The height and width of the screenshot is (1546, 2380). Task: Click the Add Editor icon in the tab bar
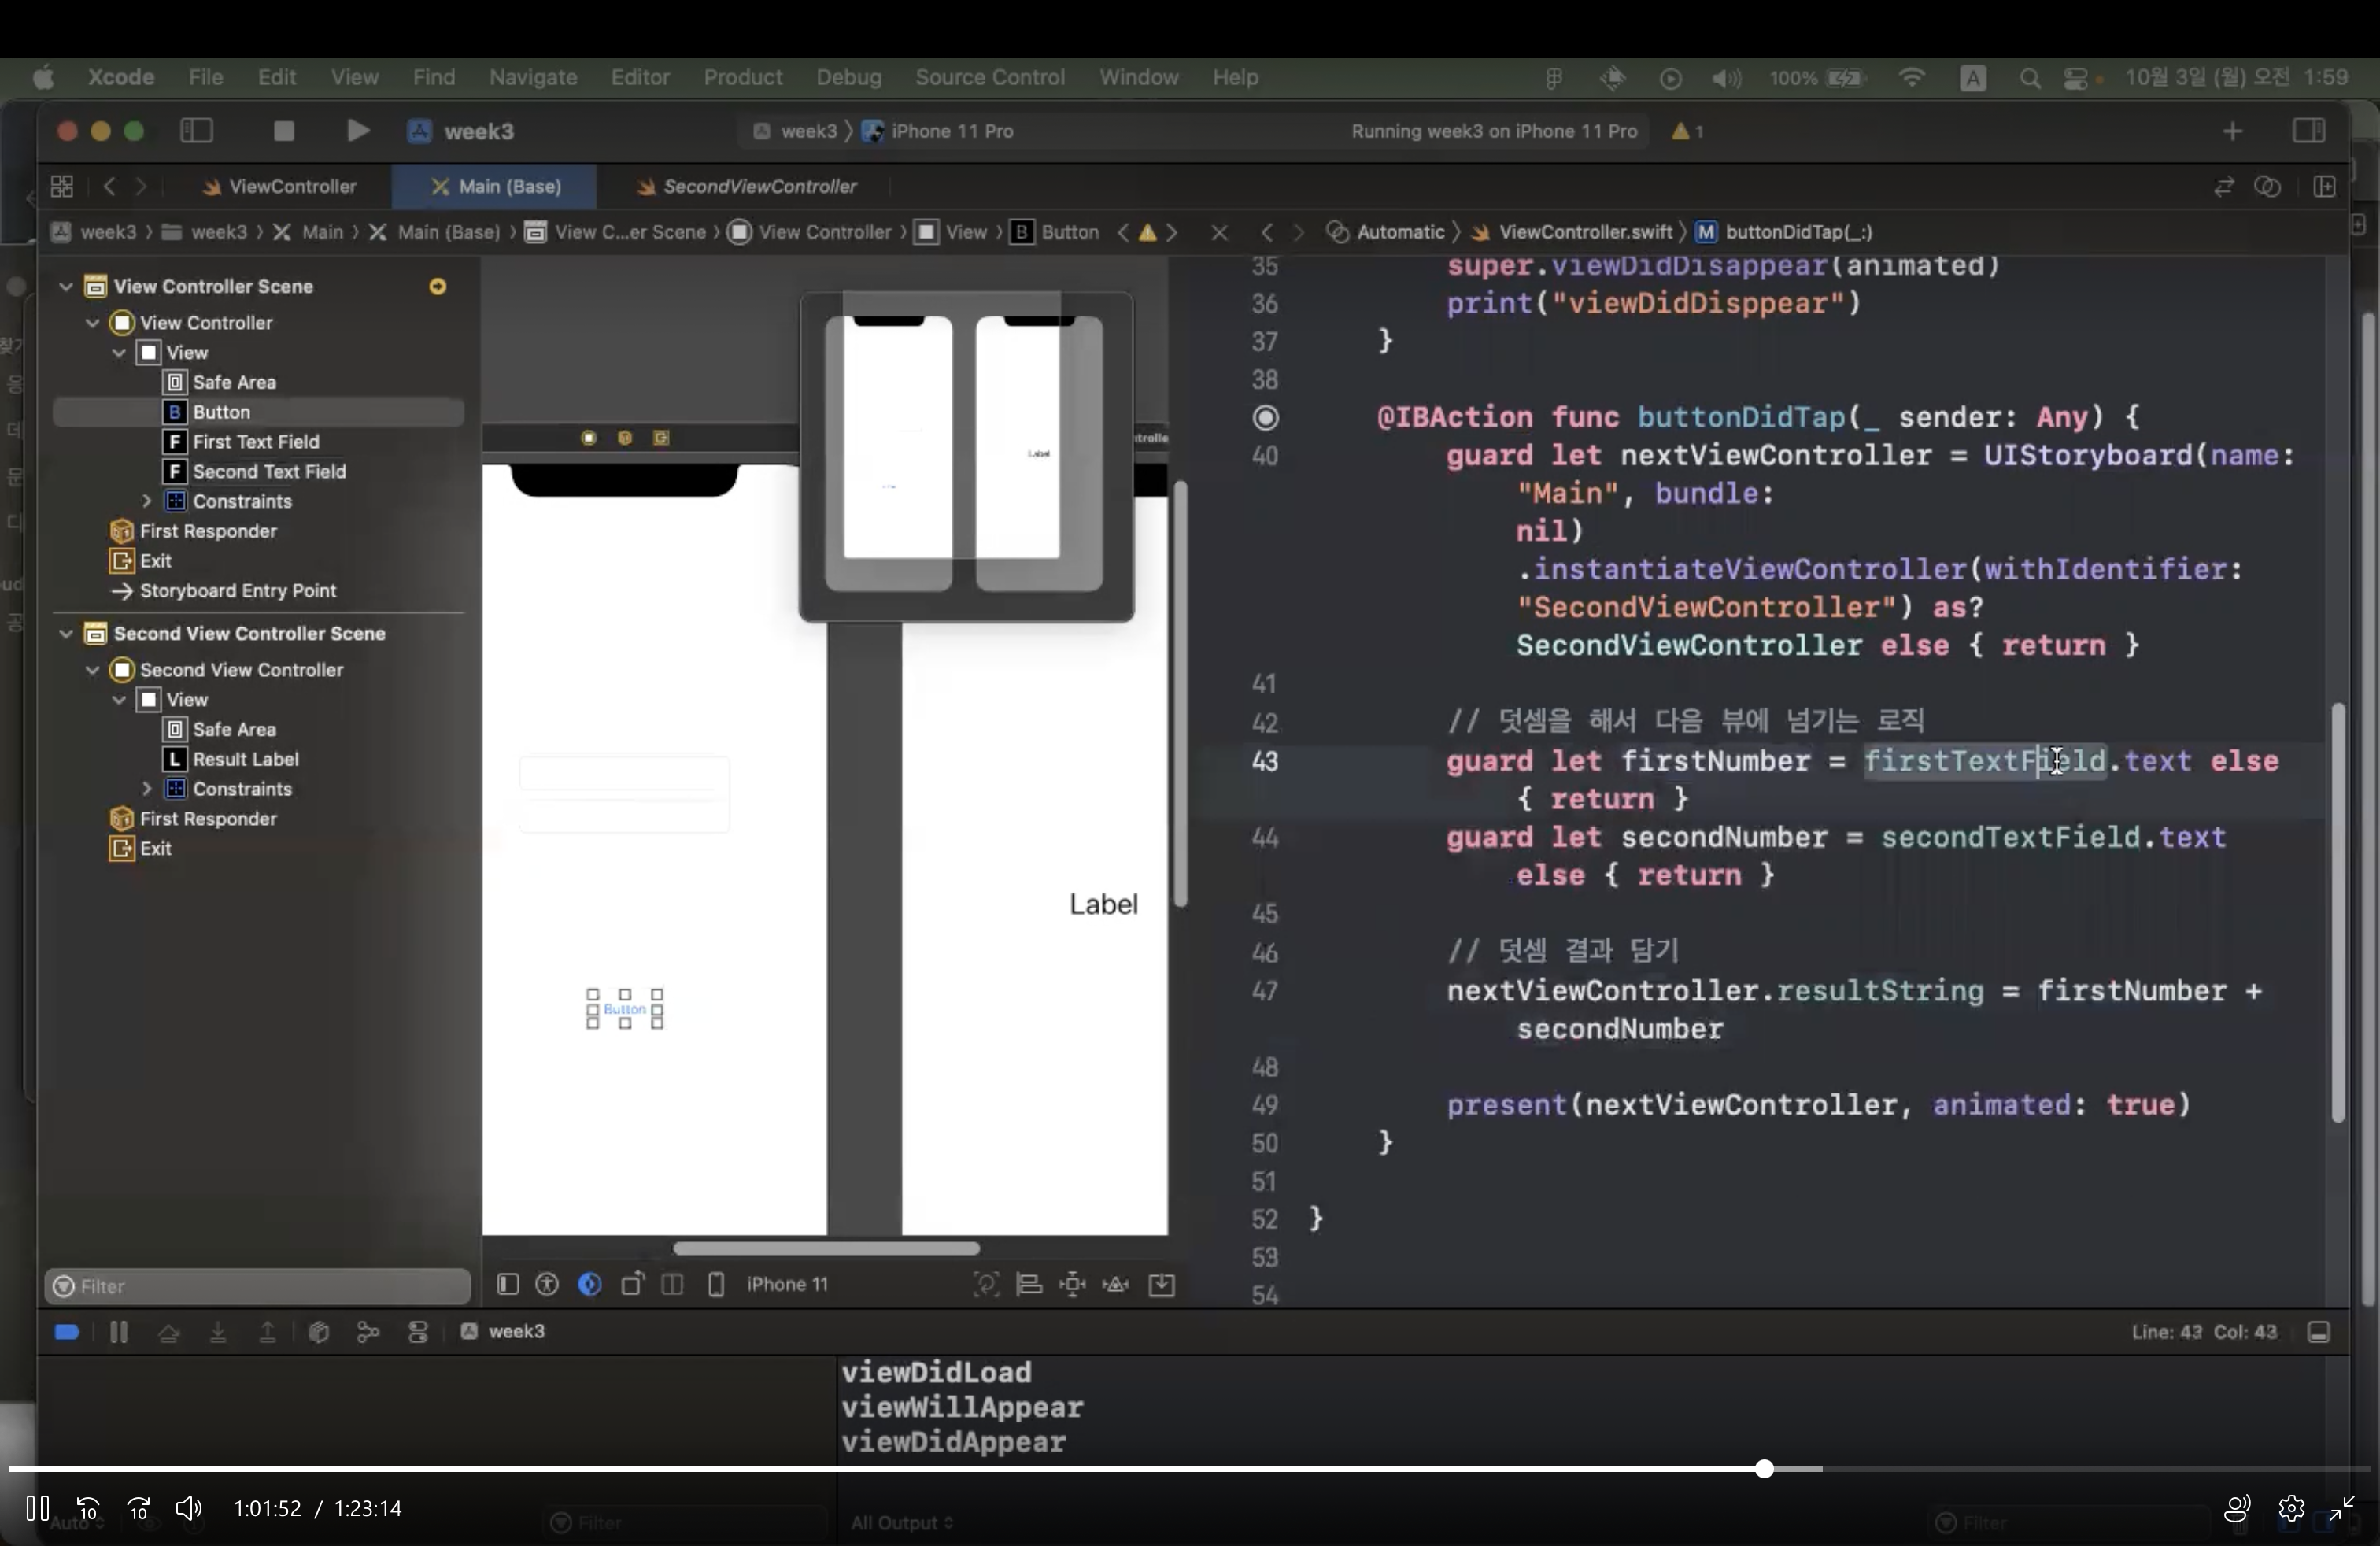click(x=2324, y=187)
